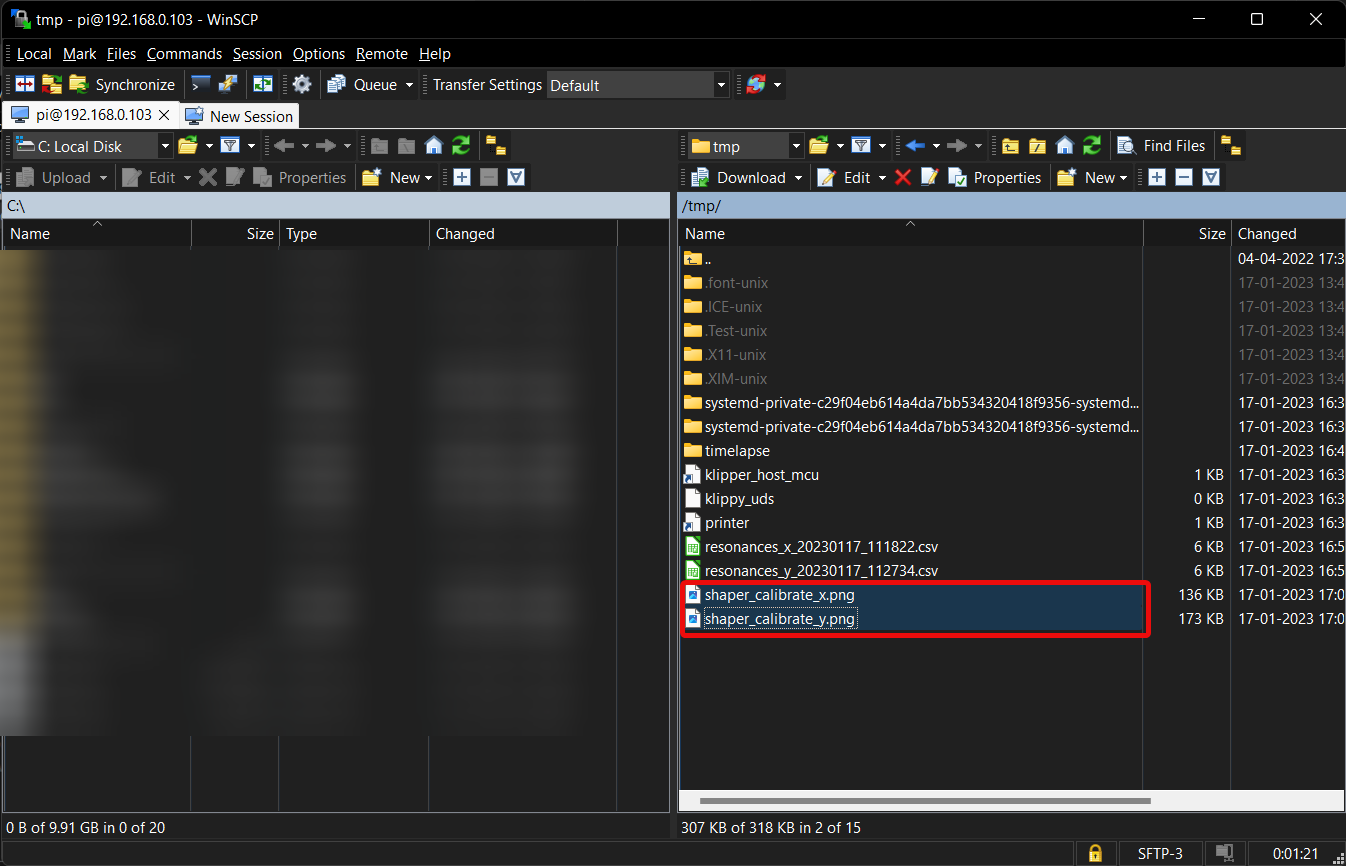The width and height of the screenshot is (1346, 866).
Task: Go to remote parent directory
Action: [x=1011, y=146]
